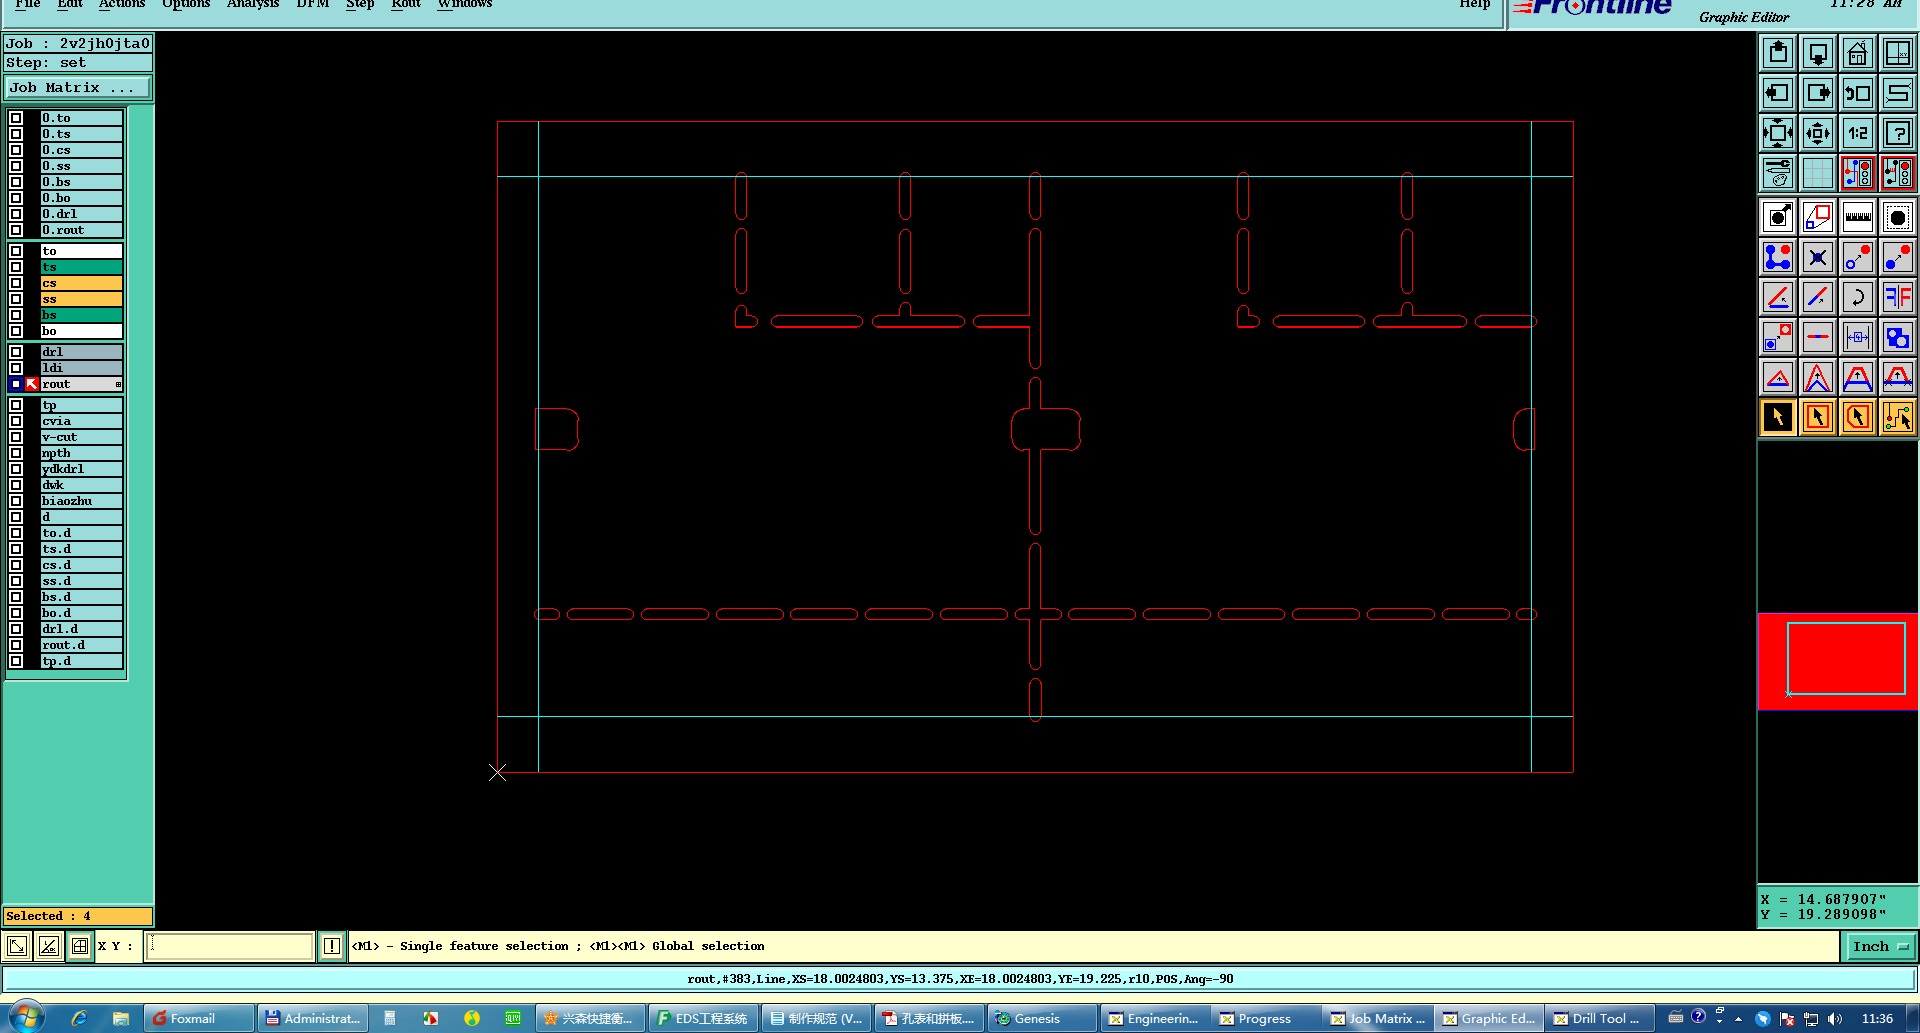Click the exclamation mark icon beside XY field
1920x1033 pixels.
coord(332,946)
